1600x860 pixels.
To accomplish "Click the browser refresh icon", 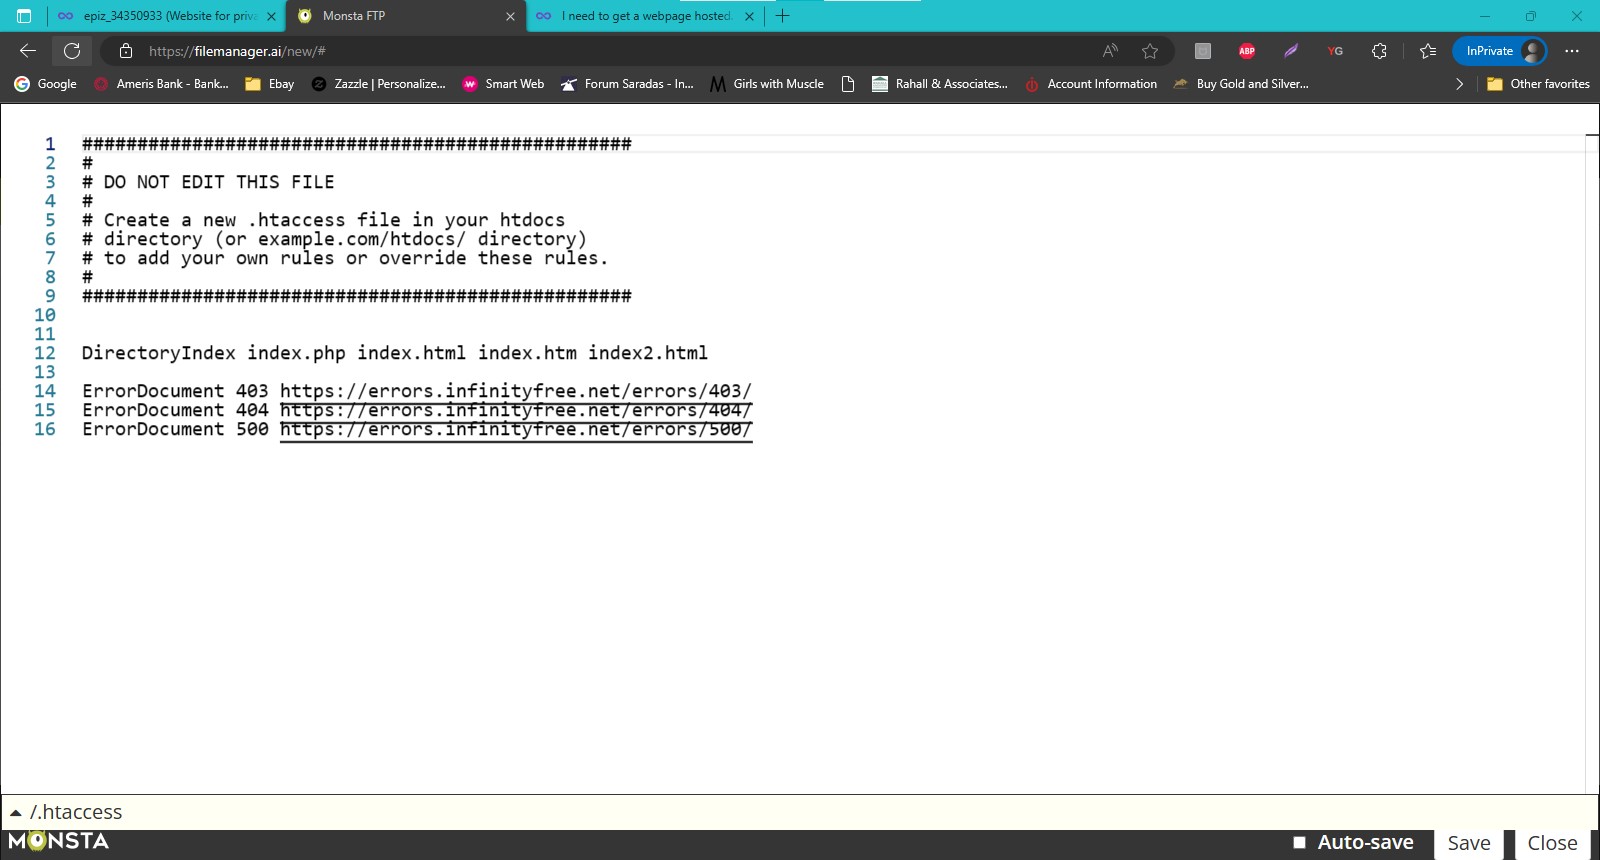I will (x=72, y=51).
